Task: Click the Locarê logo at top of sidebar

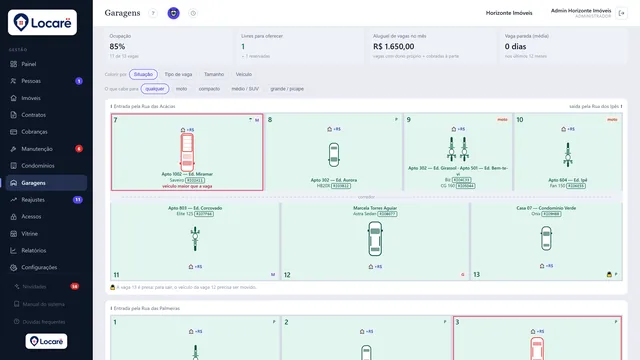Action: 42,22
